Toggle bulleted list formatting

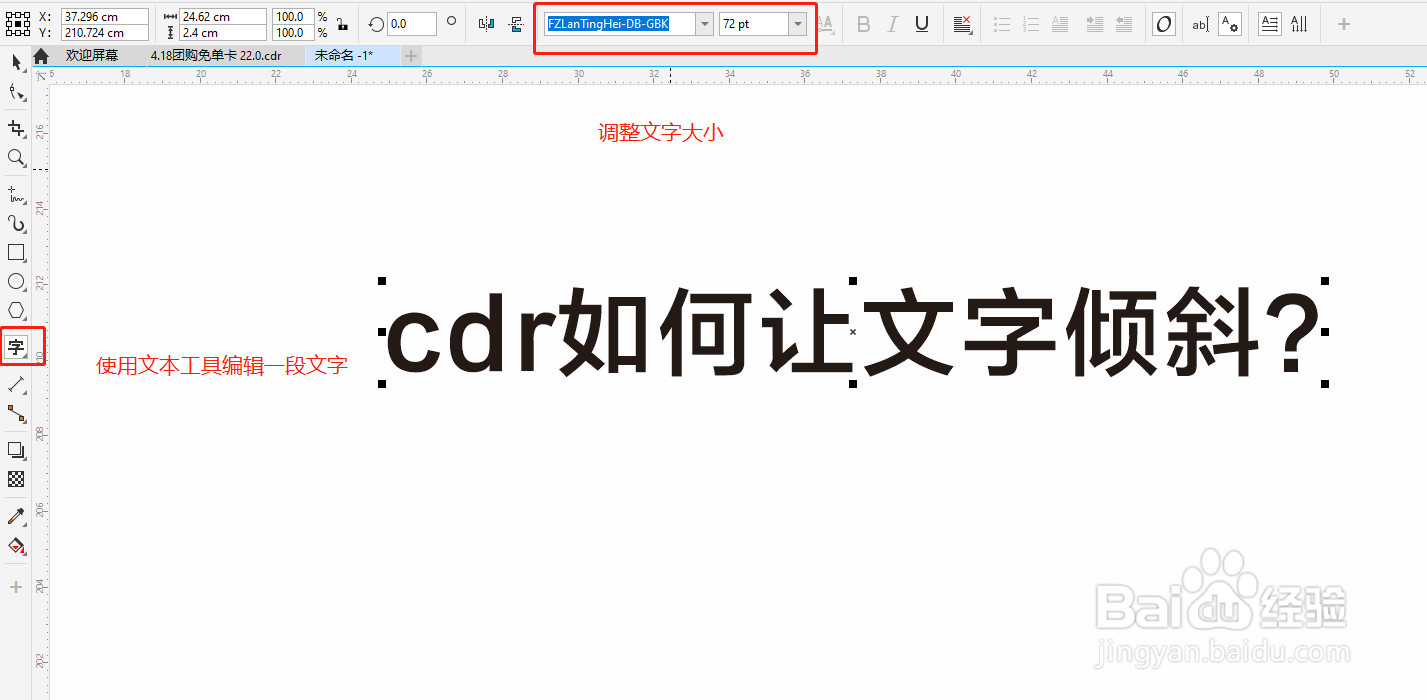(1002, 24)
